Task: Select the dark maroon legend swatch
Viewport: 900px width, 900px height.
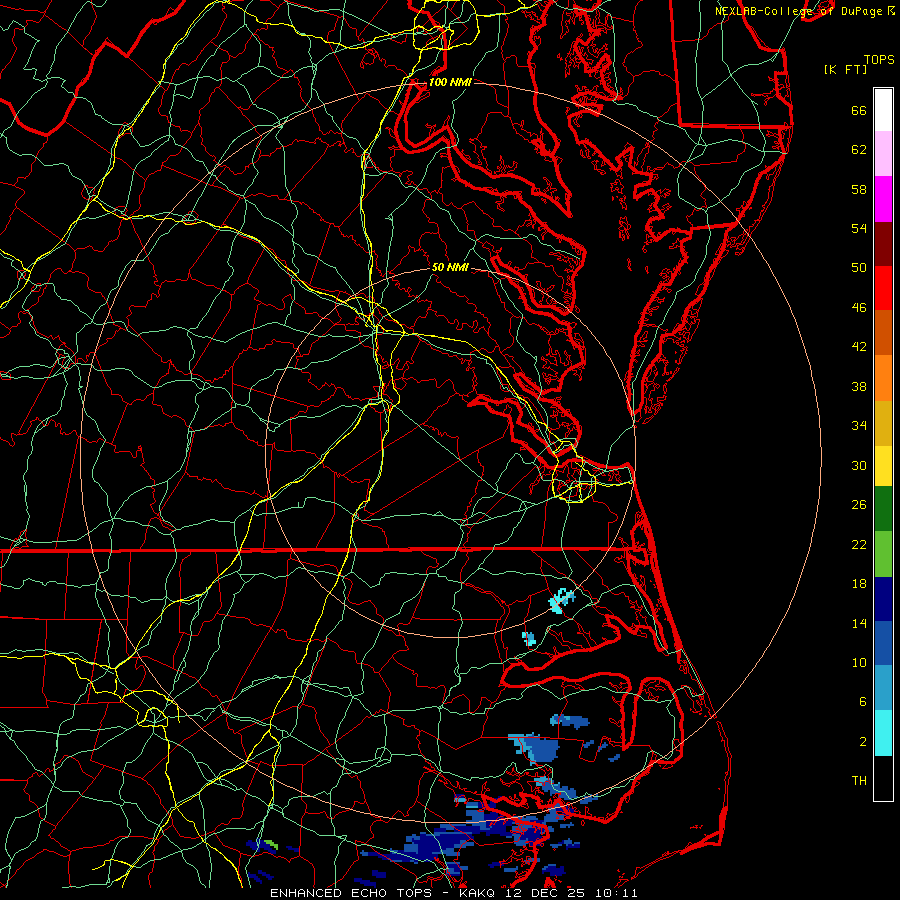Action: click(883, 243)
